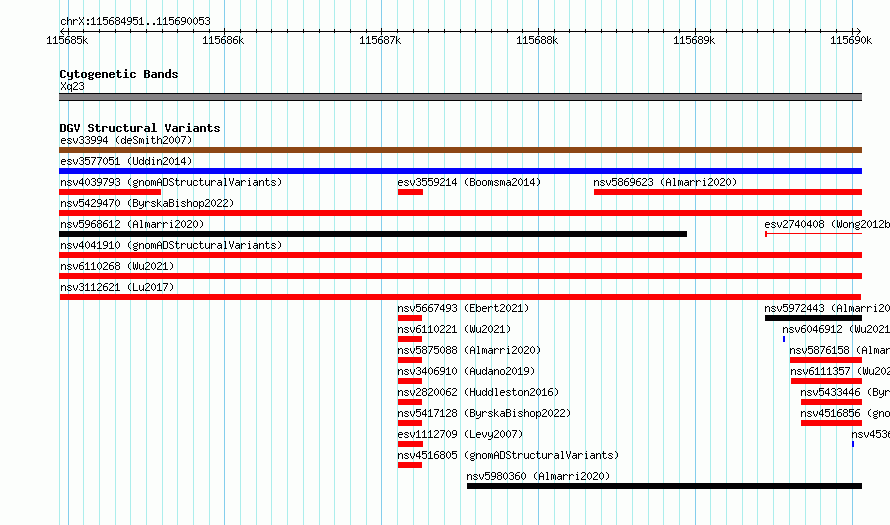Select the nsv6110268 Wu2021 red bar
The width and height of the screenshot is (890, 525).
click(460, 276)
